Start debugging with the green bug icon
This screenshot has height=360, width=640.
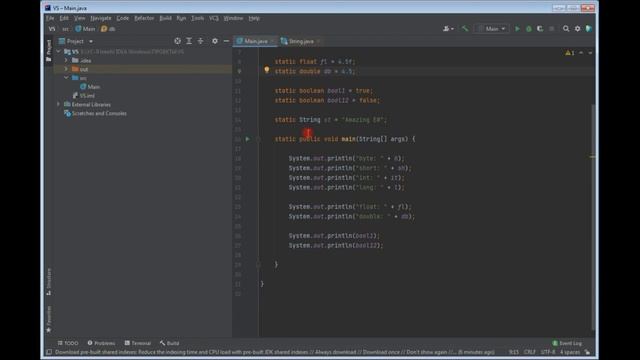[x=529, y=29]
